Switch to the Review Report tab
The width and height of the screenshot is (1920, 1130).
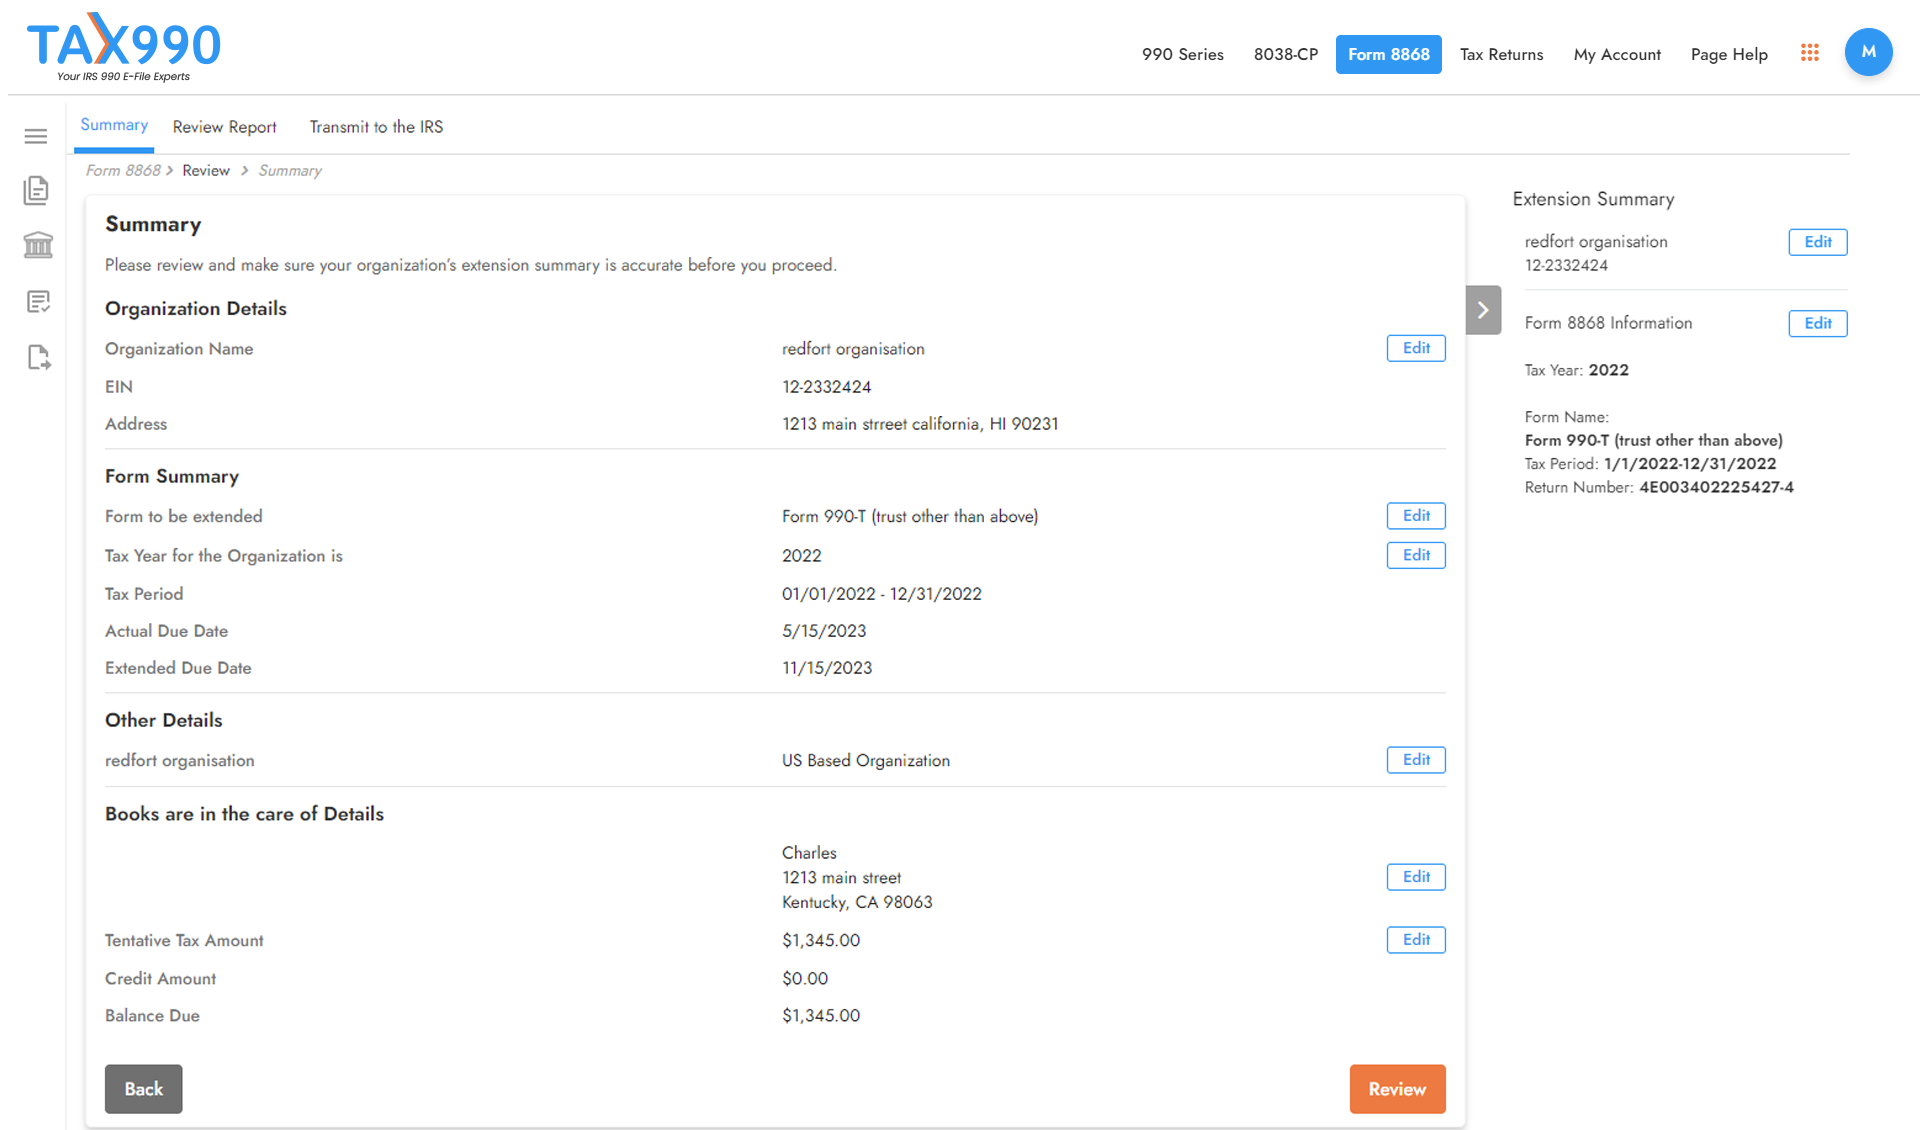click(x=224, y=126)
